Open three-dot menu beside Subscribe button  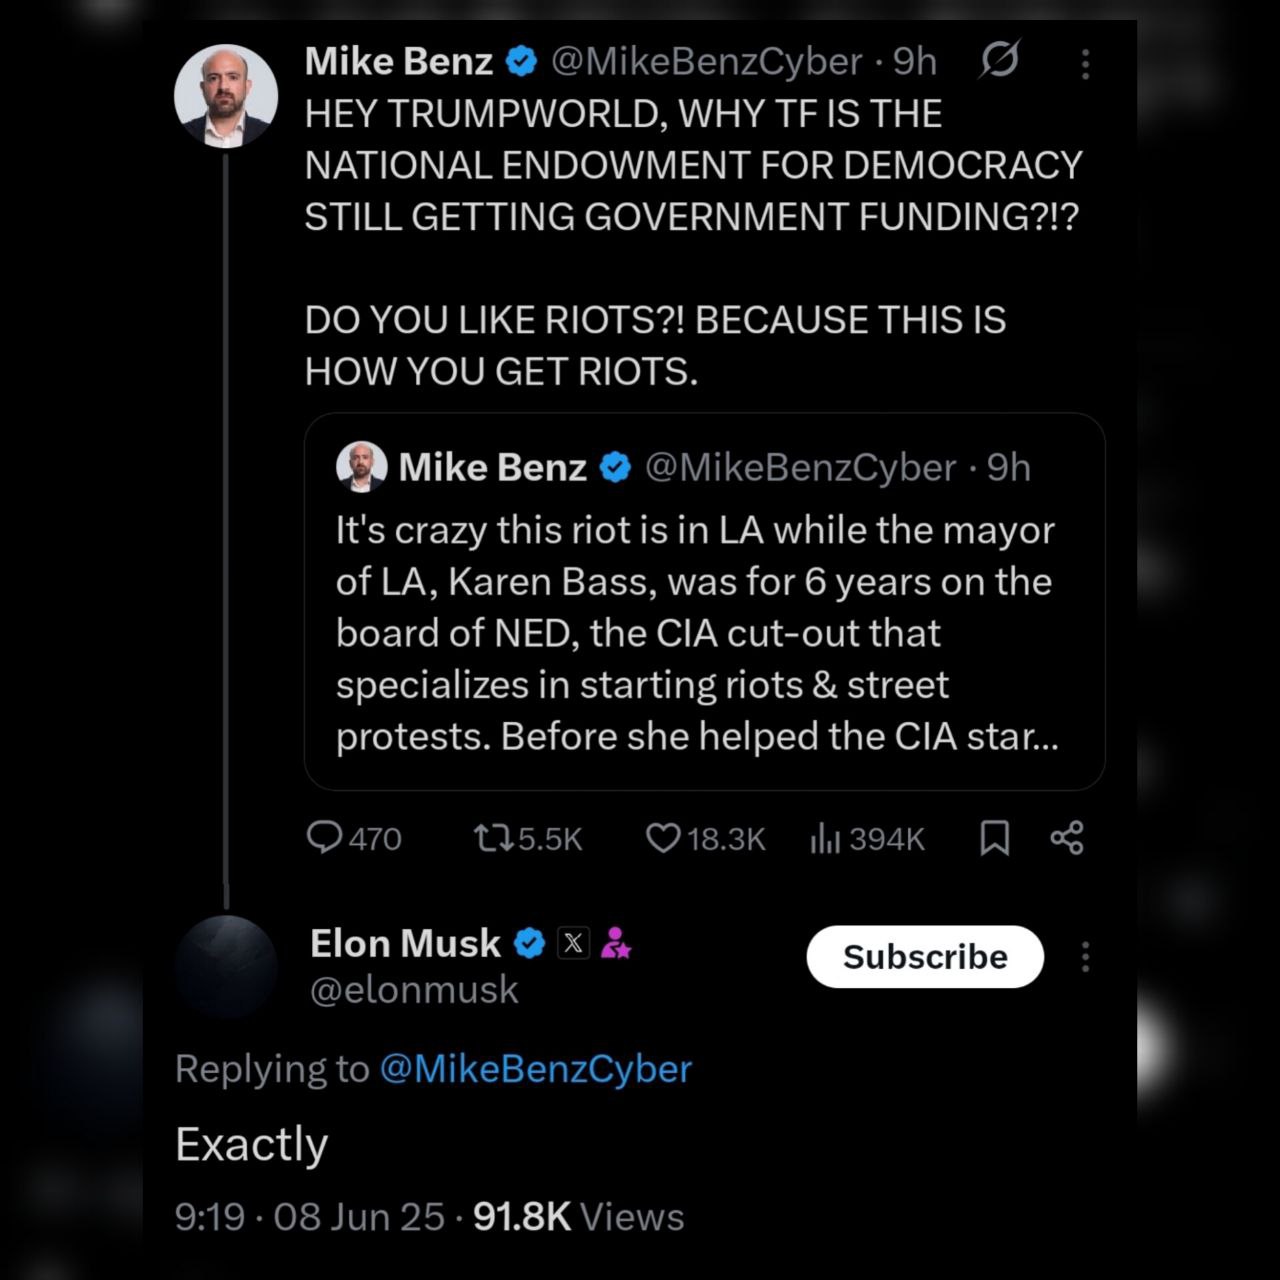click(x=1085, y=957)
